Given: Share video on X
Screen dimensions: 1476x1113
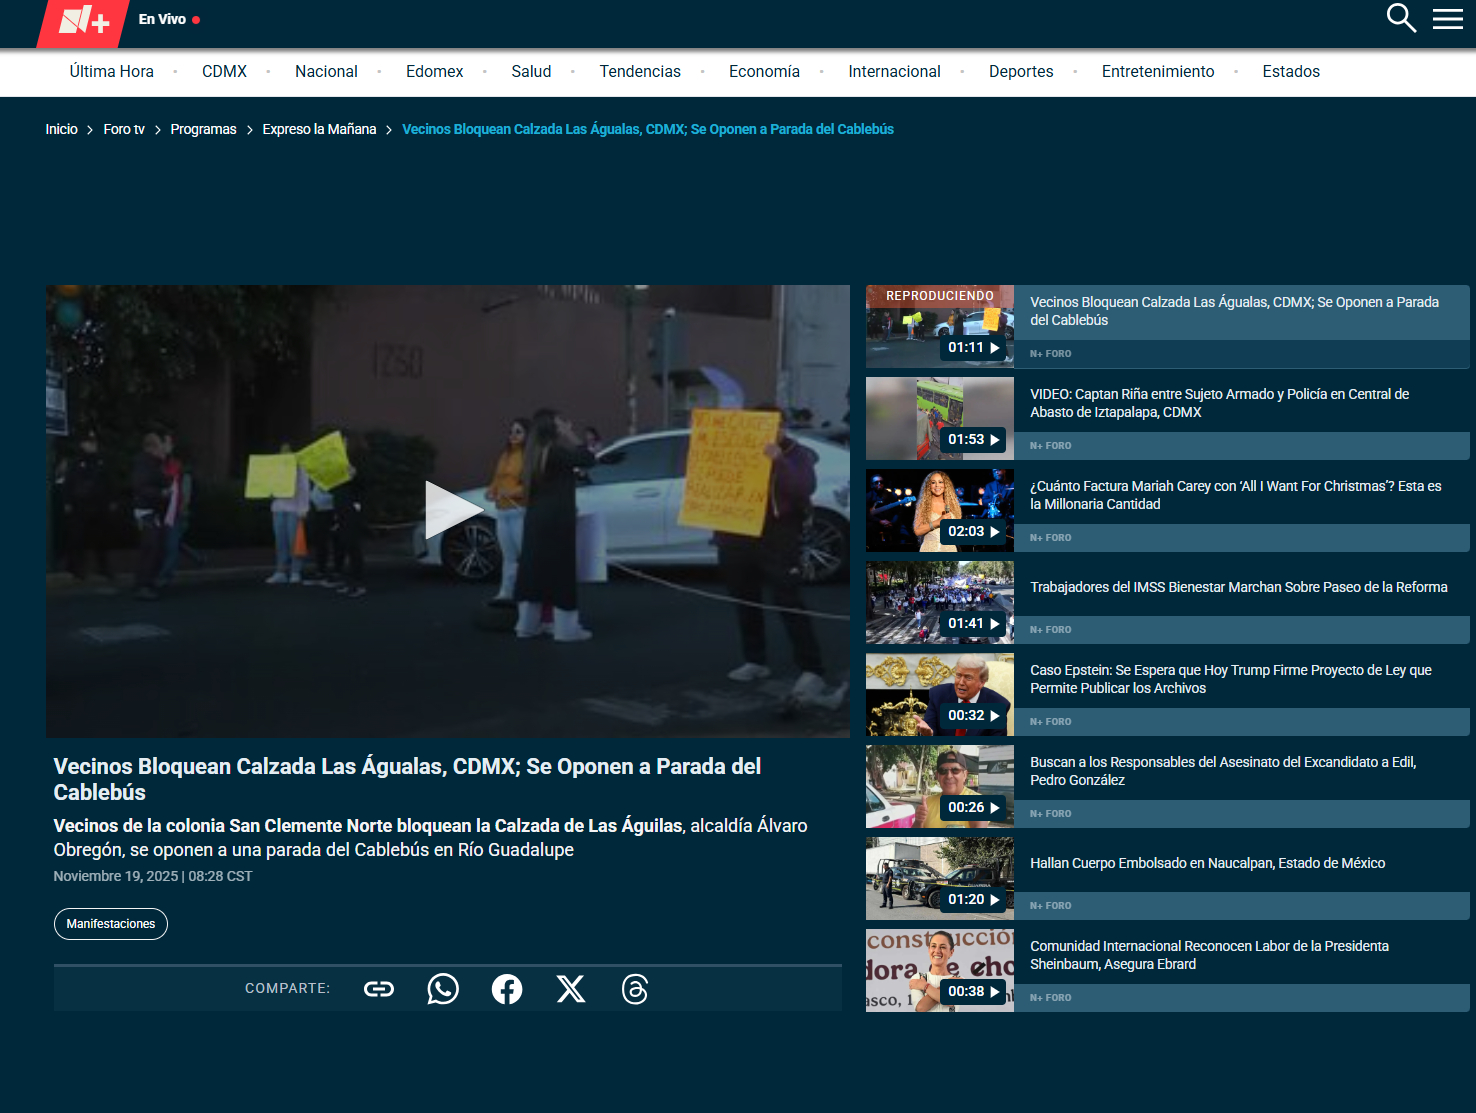Looking at the screenshot, I should (571, 989).
